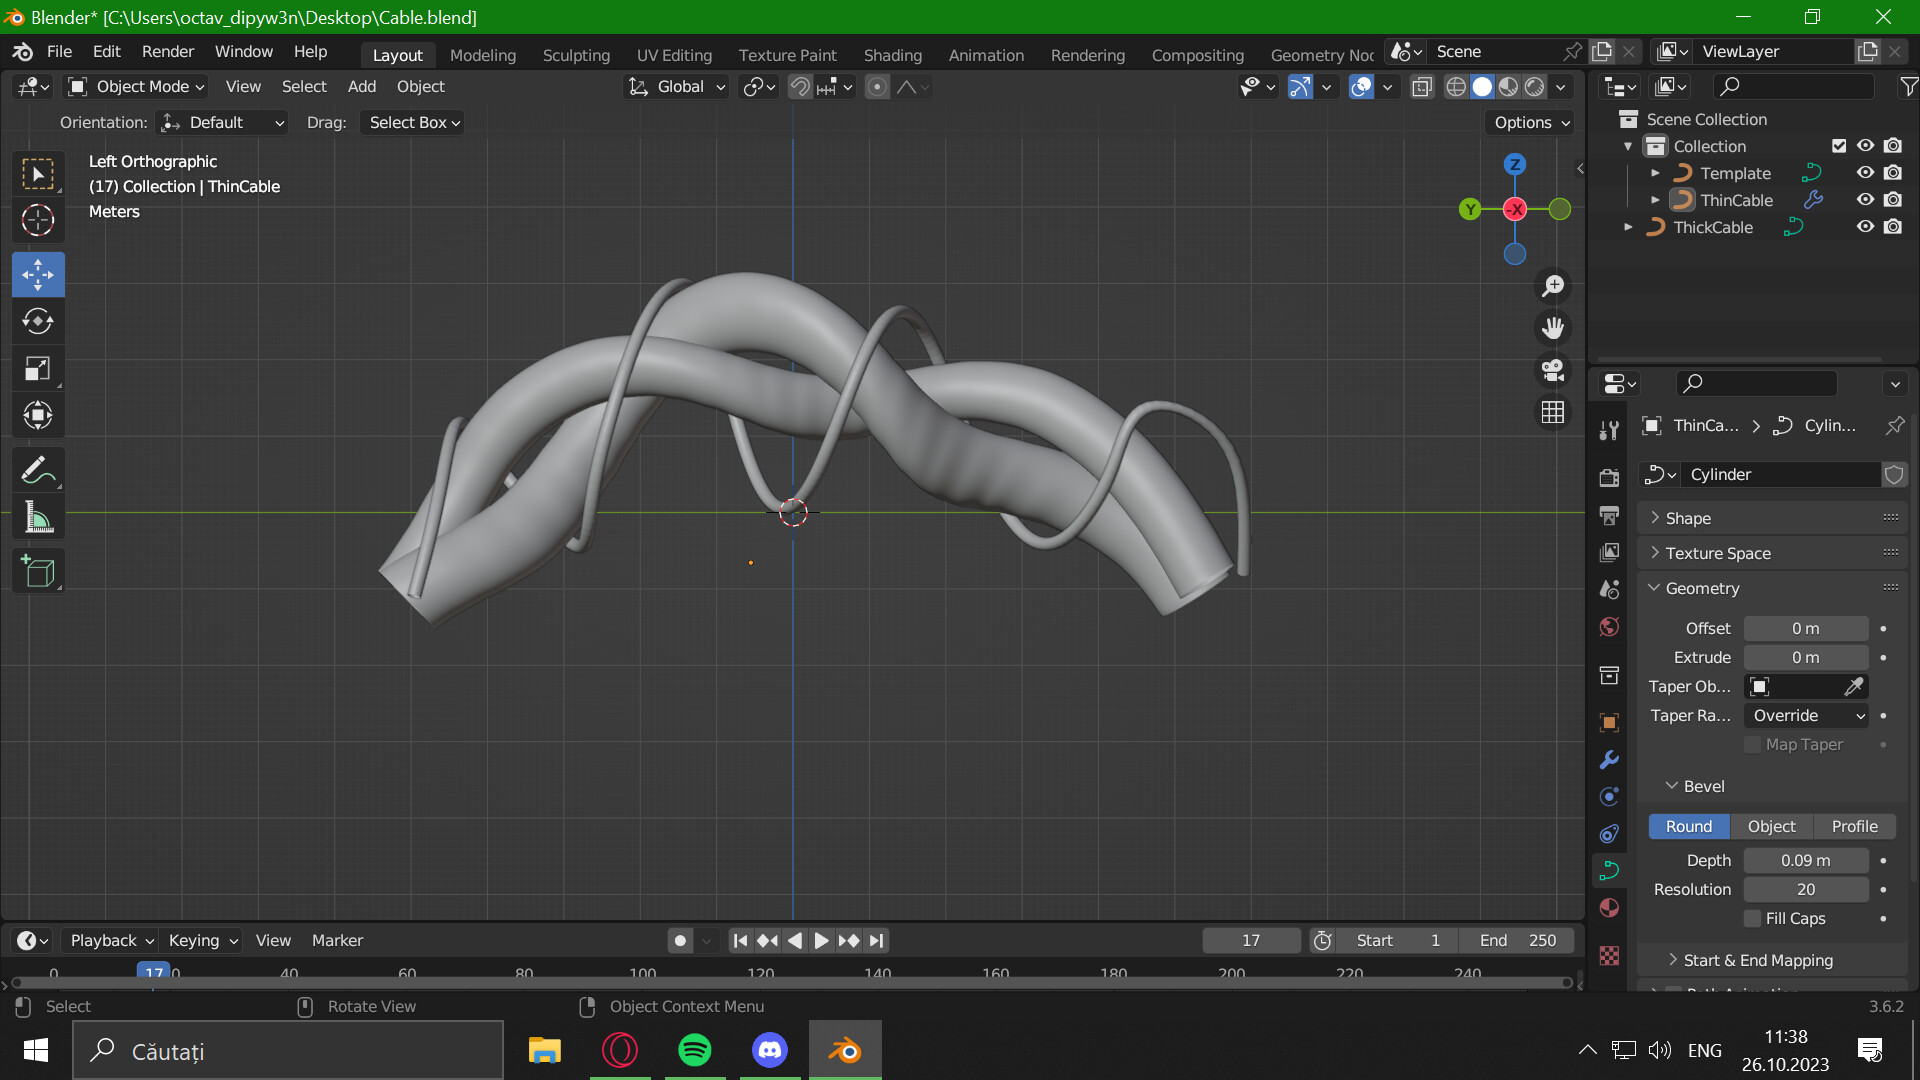Expand ThickCable in outliner
This screenshot has width=1920, height=1080.
[x=1628, y=227]
